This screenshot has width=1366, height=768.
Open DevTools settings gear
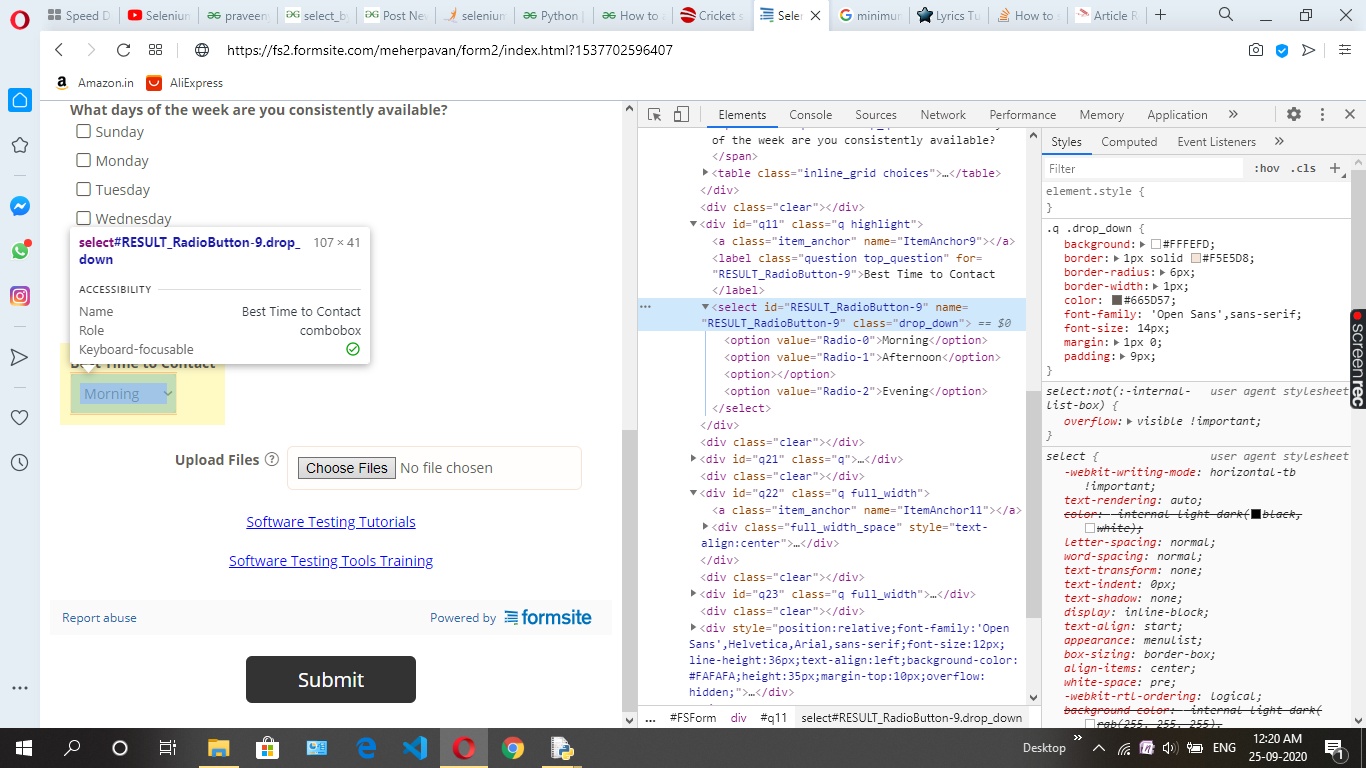coord(1294,115)
